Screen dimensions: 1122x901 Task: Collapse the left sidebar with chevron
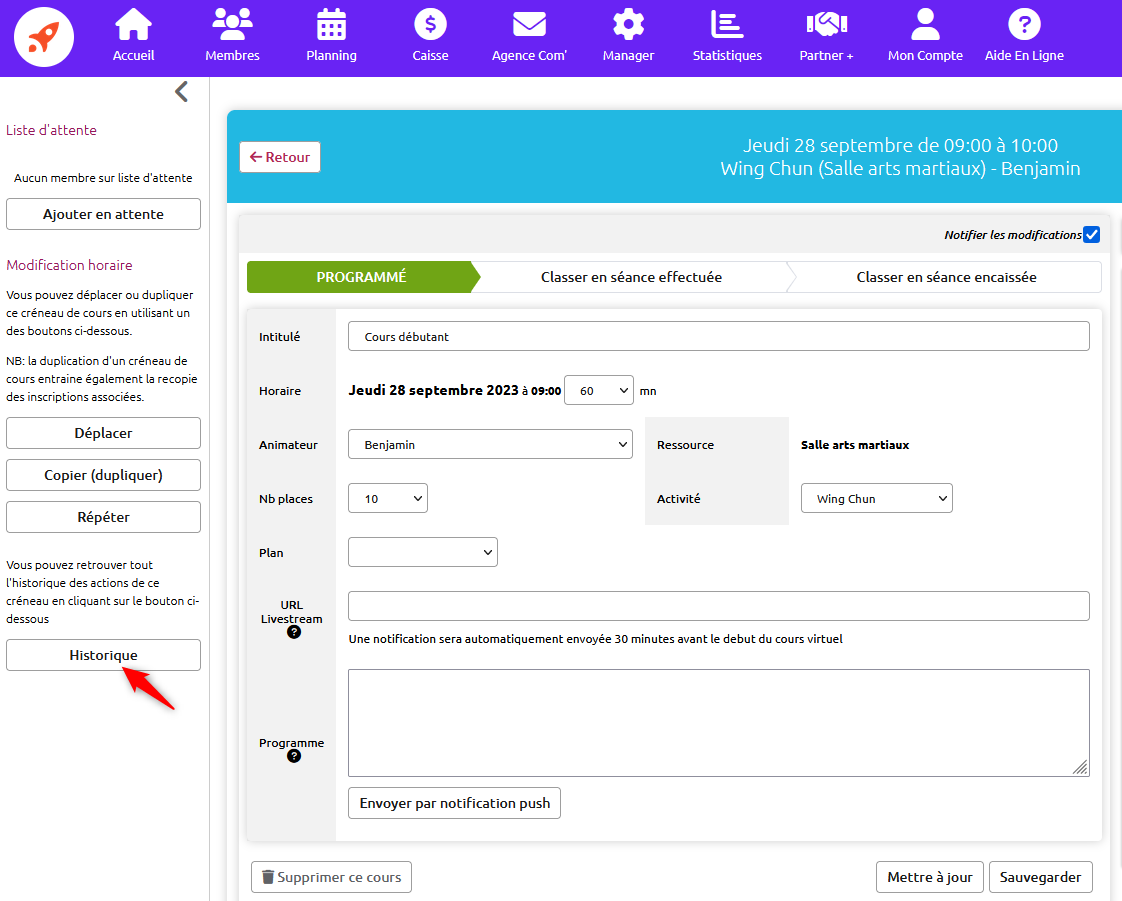click(x=182, y=92)
